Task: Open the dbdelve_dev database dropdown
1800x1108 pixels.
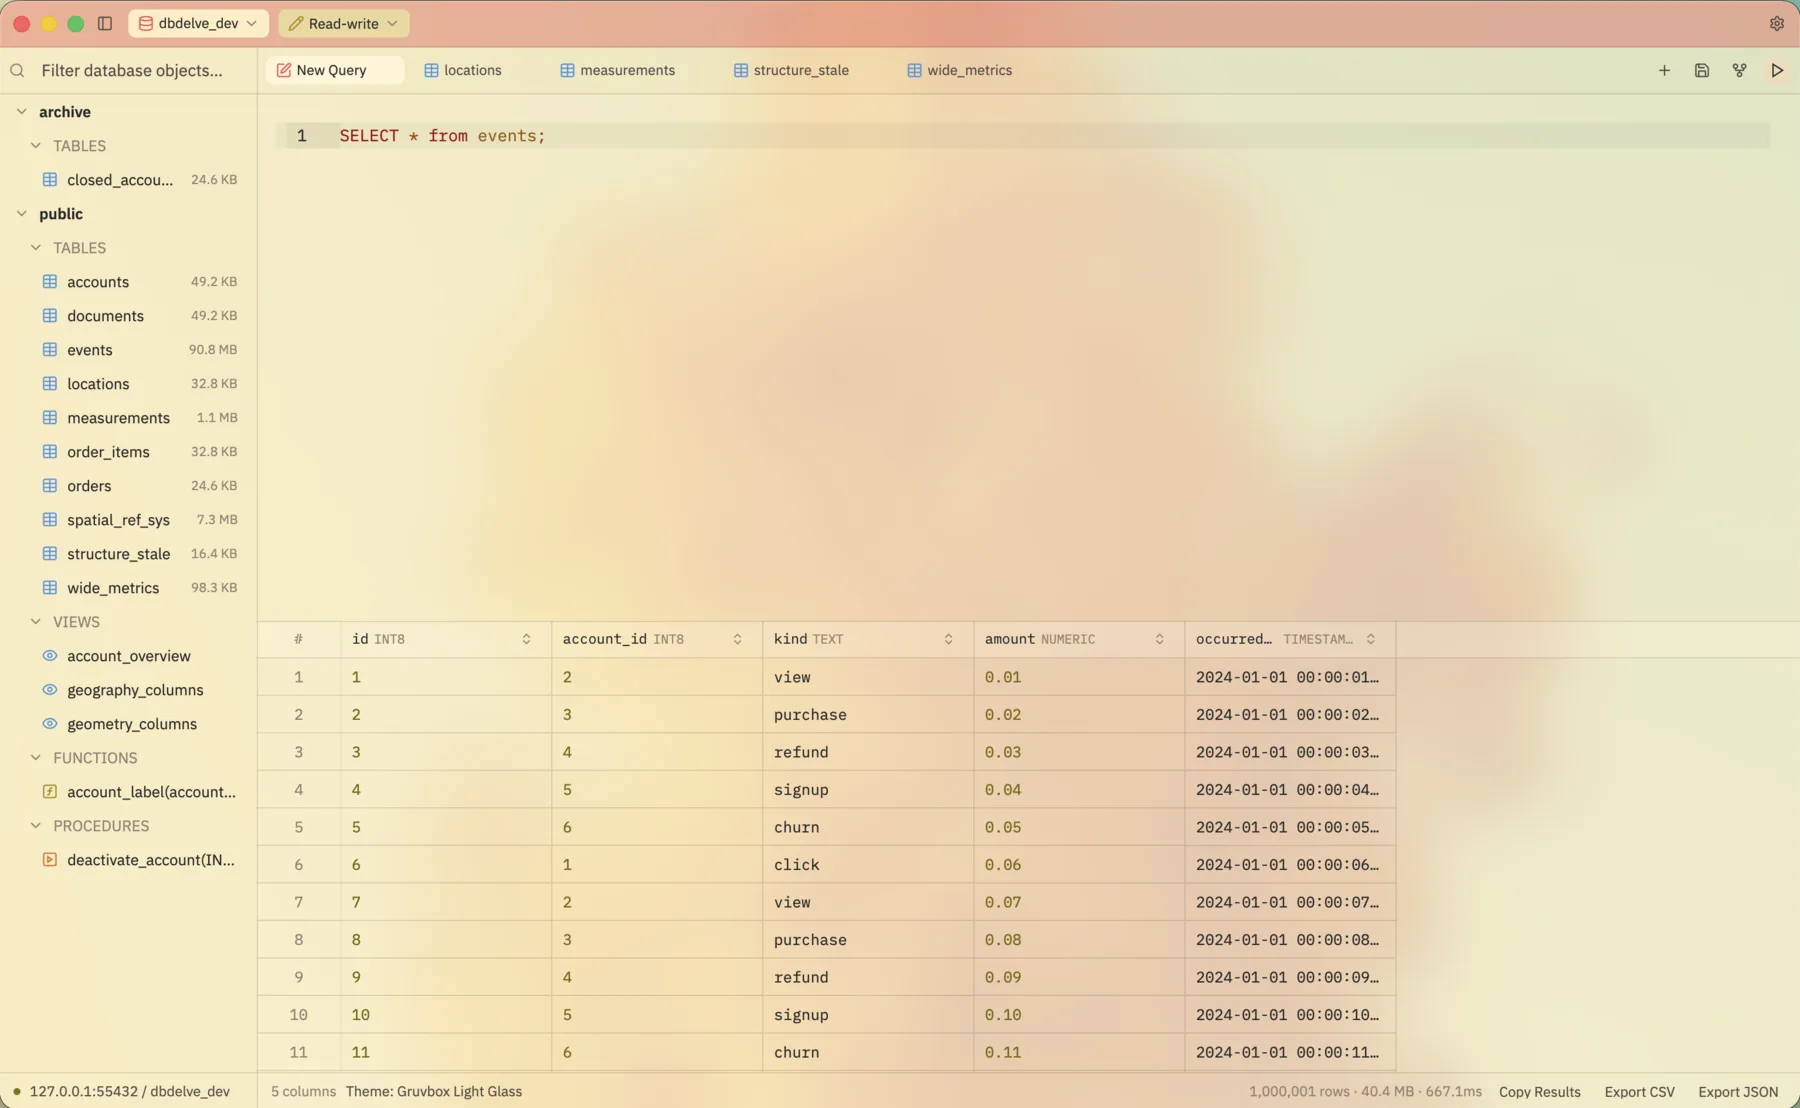Action: [198, 23]
